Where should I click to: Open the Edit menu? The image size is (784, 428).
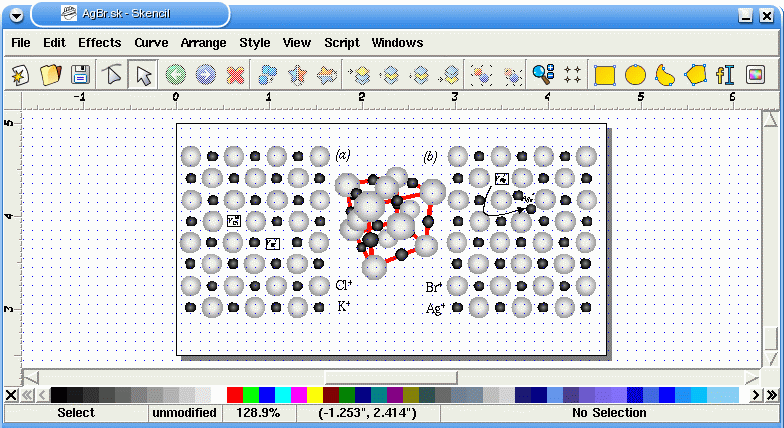click(54, 43)
